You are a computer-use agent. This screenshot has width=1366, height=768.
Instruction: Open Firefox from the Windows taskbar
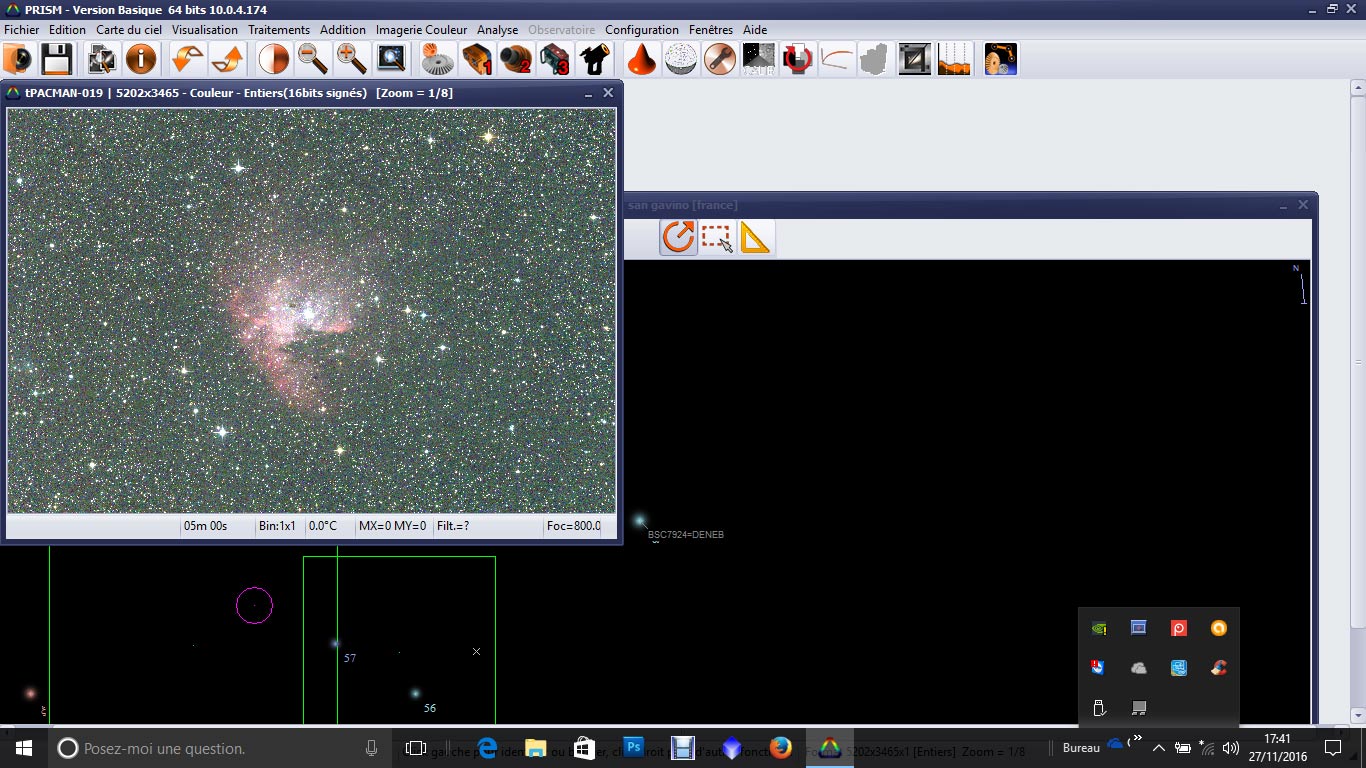point(781,748)
